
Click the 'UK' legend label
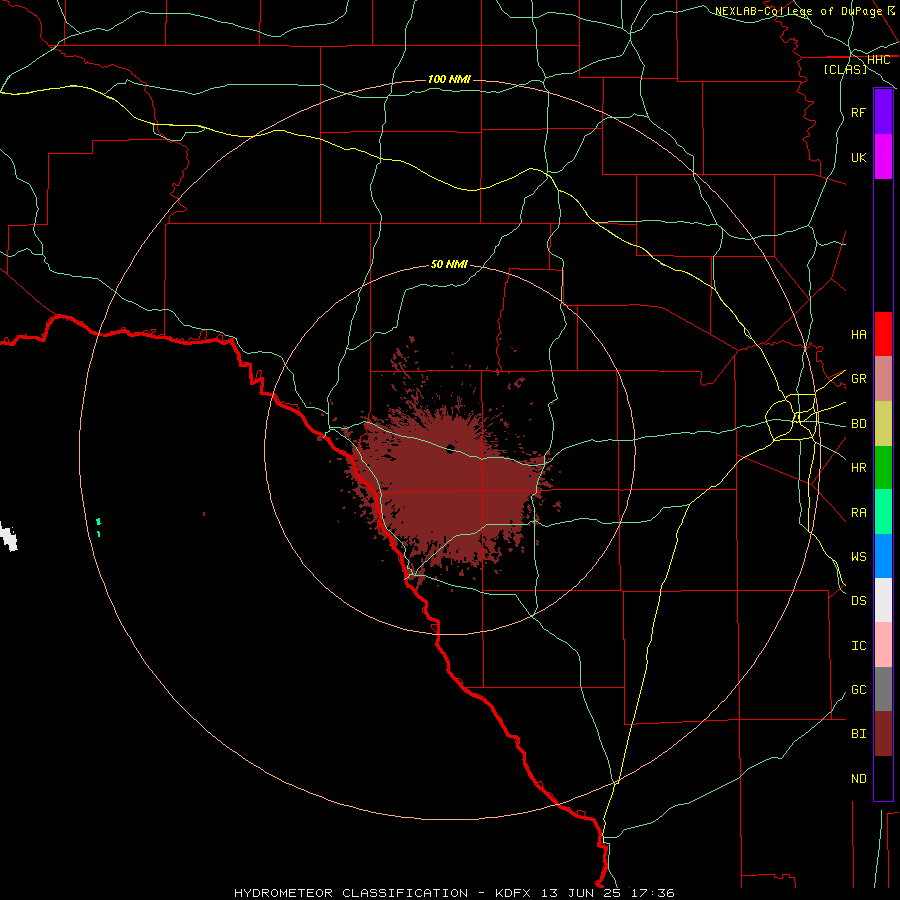pos(859,157)
